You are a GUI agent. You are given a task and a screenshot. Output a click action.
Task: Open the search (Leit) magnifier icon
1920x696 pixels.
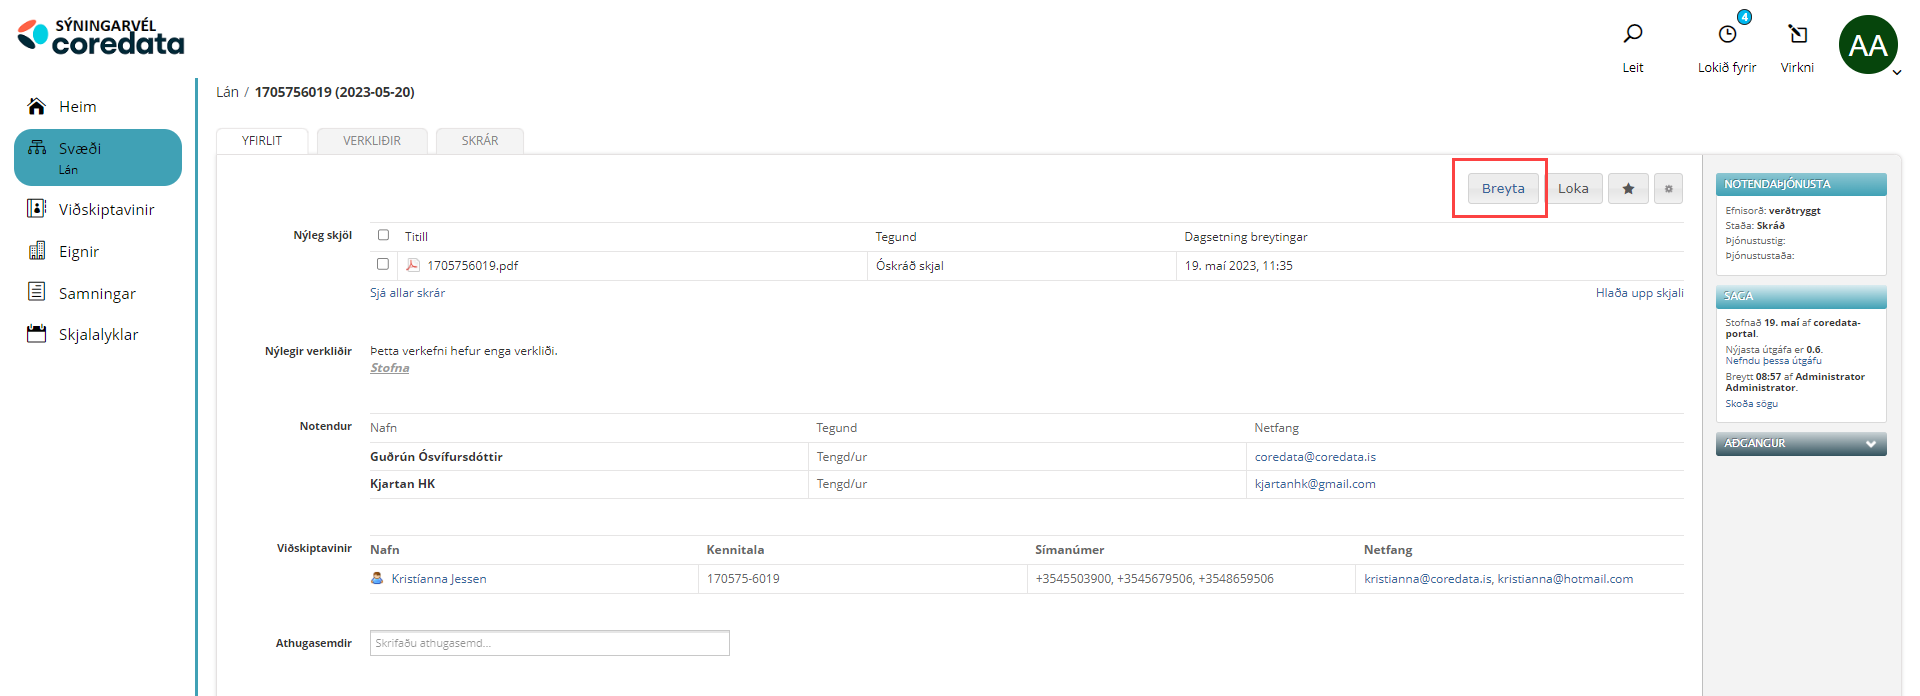(x=1632, y=35)
